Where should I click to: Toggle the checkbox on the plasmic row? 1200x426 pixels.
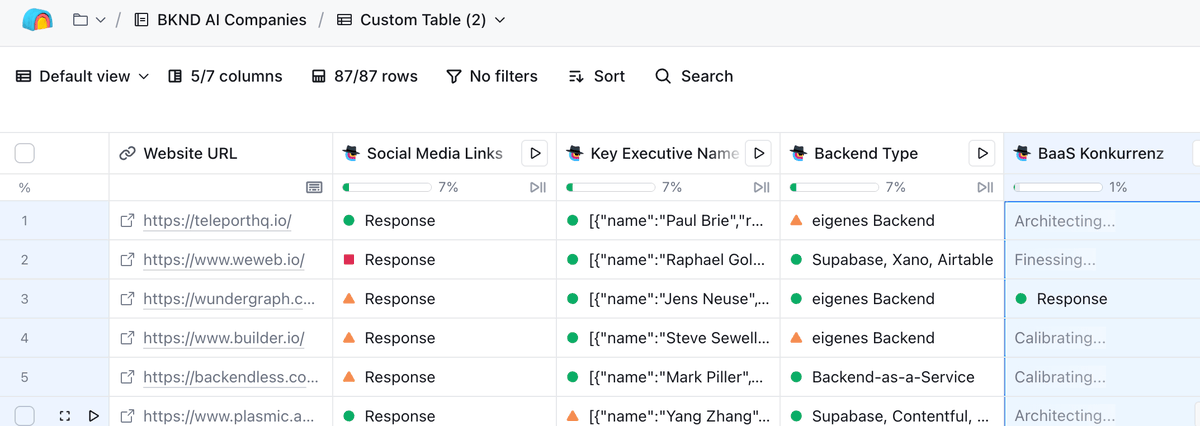25,416
